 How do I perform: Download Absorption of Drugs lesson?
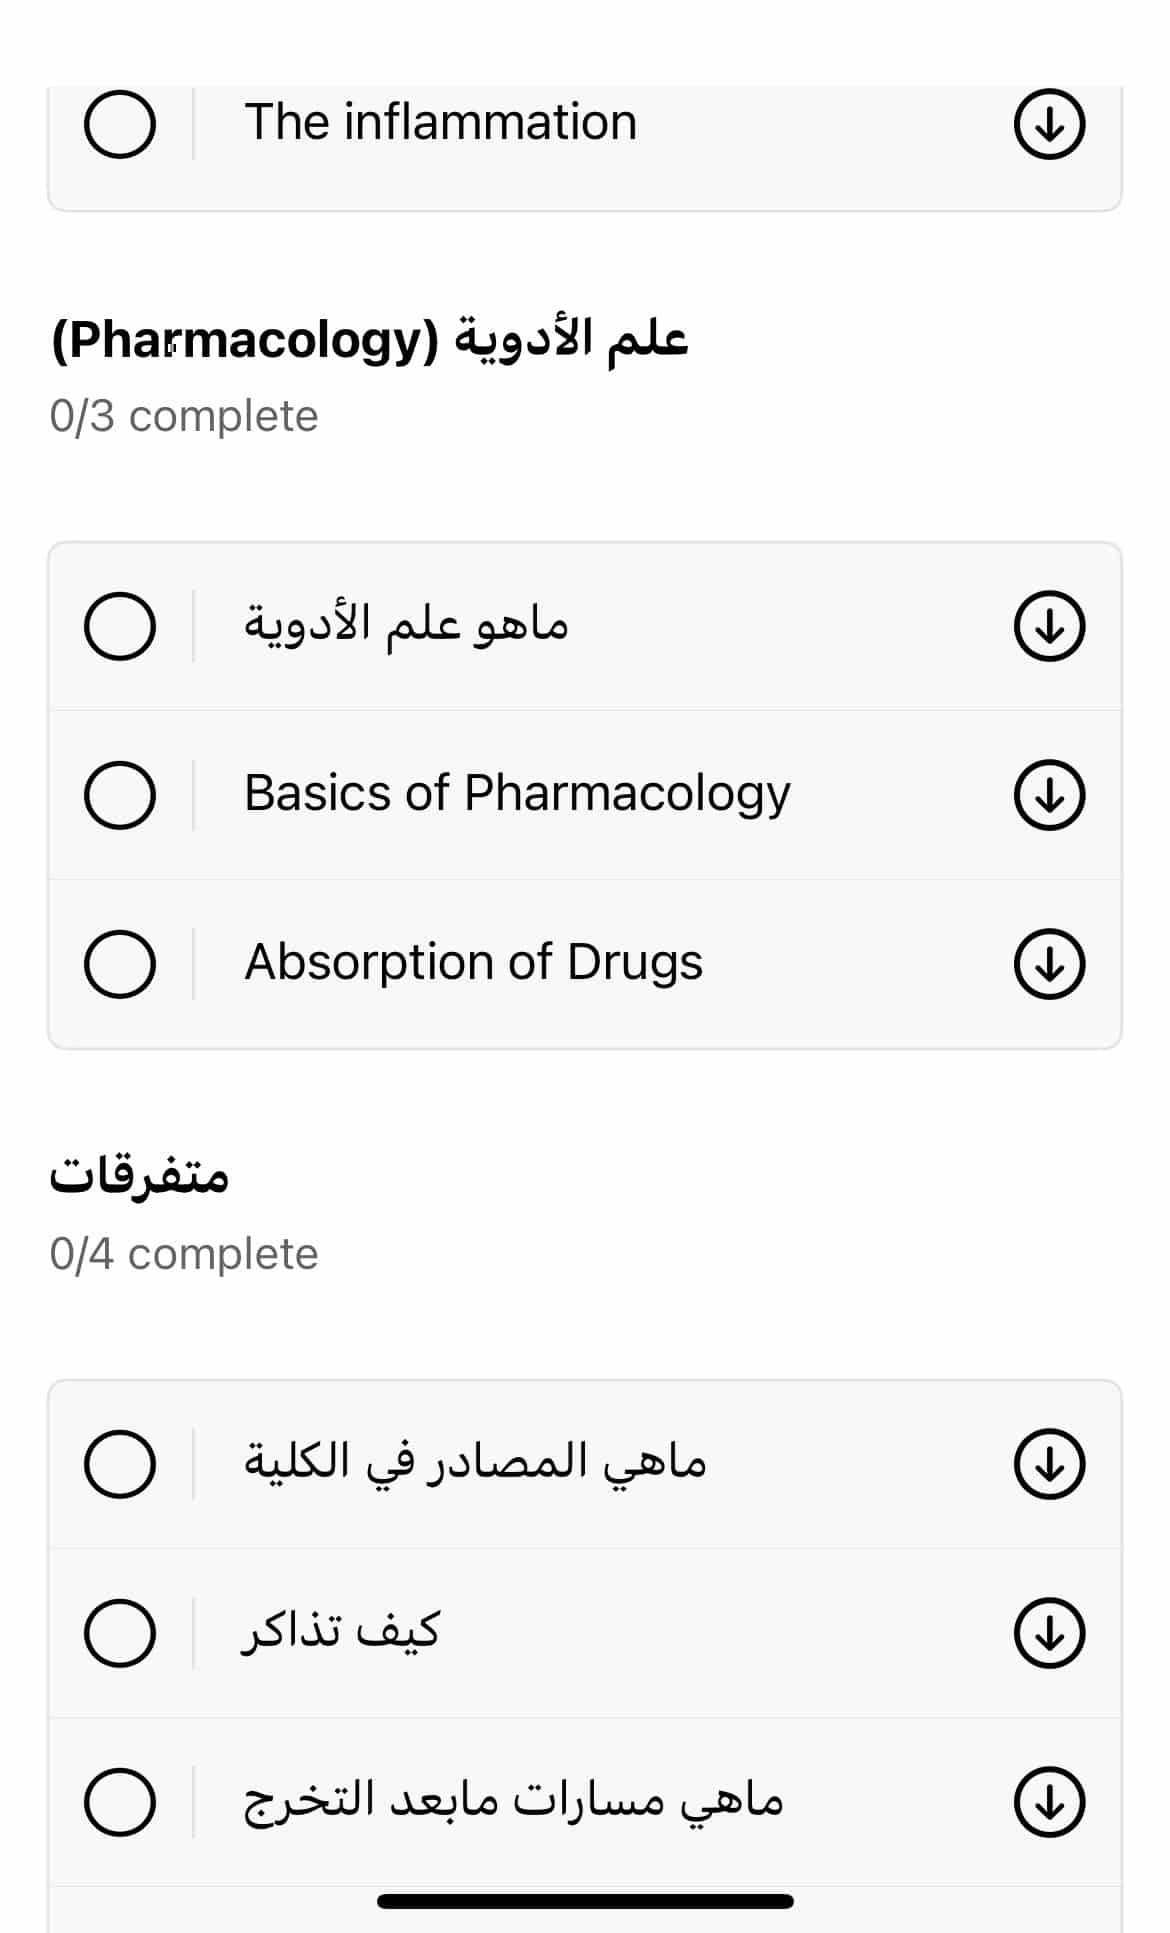point(1049,964)
